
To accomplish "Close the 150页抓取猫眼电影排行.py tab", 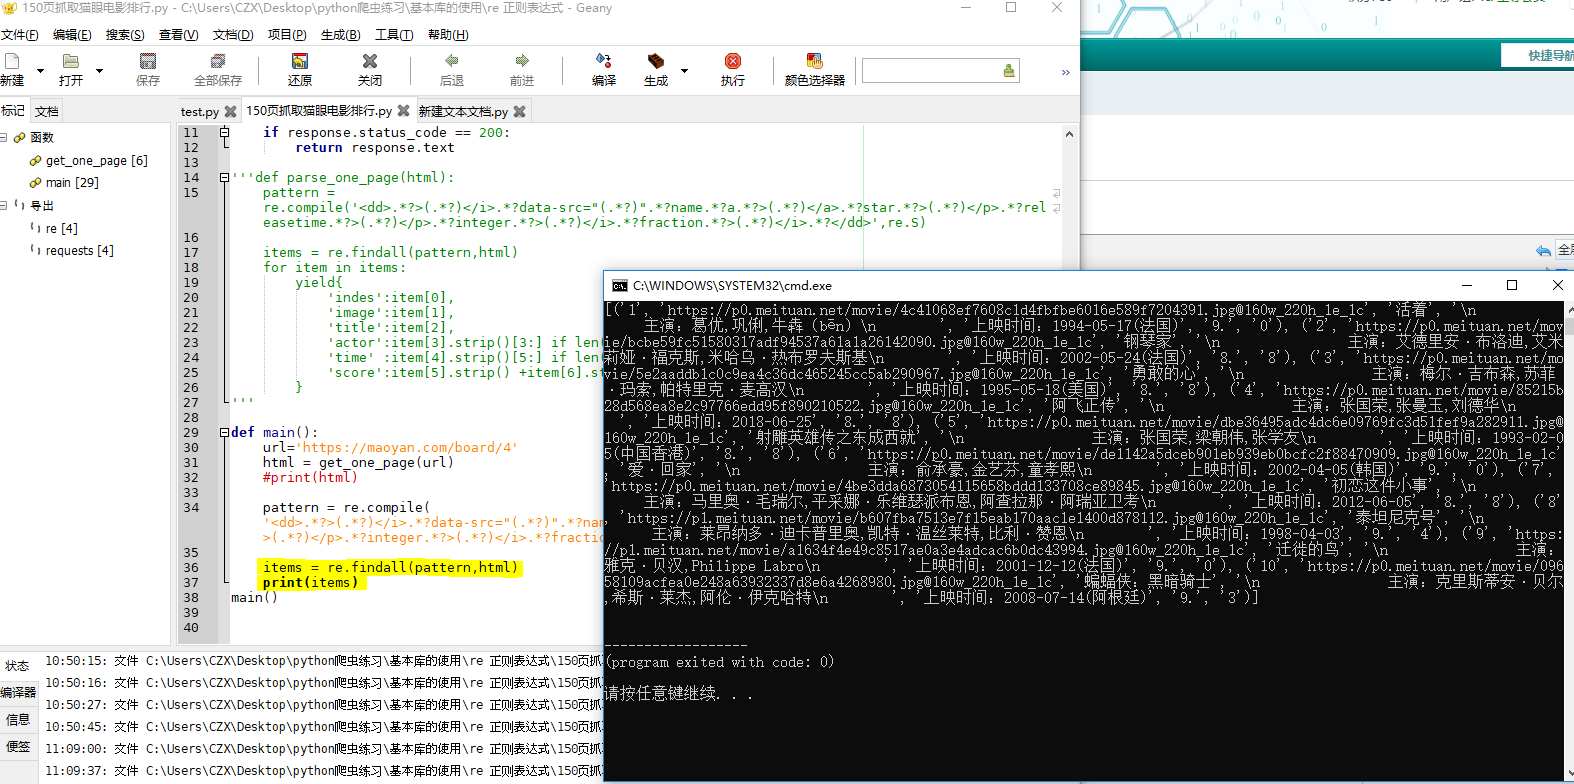I will point(404,111).
